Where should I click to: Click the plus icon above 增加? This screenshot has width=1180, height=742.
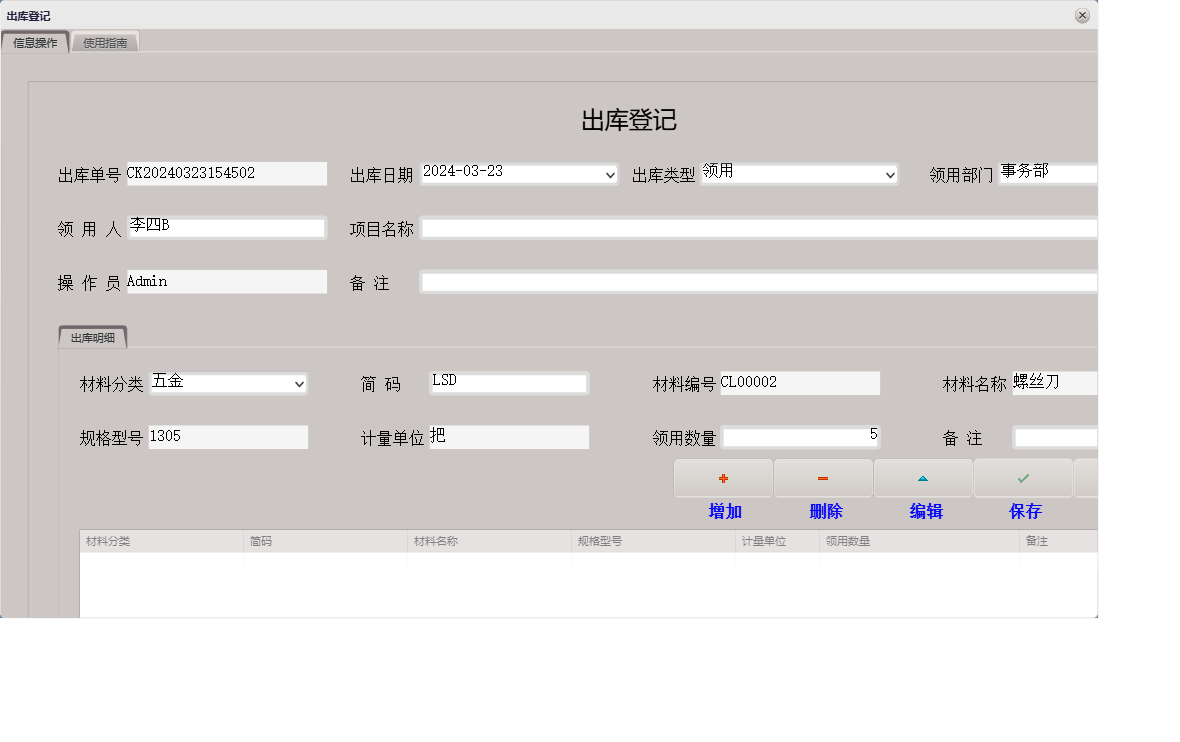coord(723,477)
